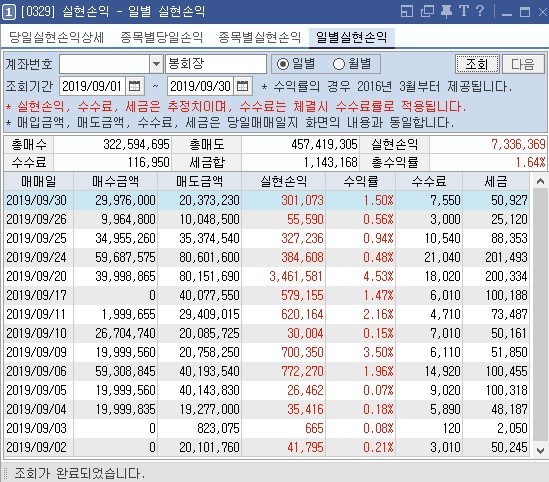Switch to 종목별당일손익 tab
Image resolution: width=549 pixels, height=482 pixels.
pyautogui.click(x=161, y=37)
